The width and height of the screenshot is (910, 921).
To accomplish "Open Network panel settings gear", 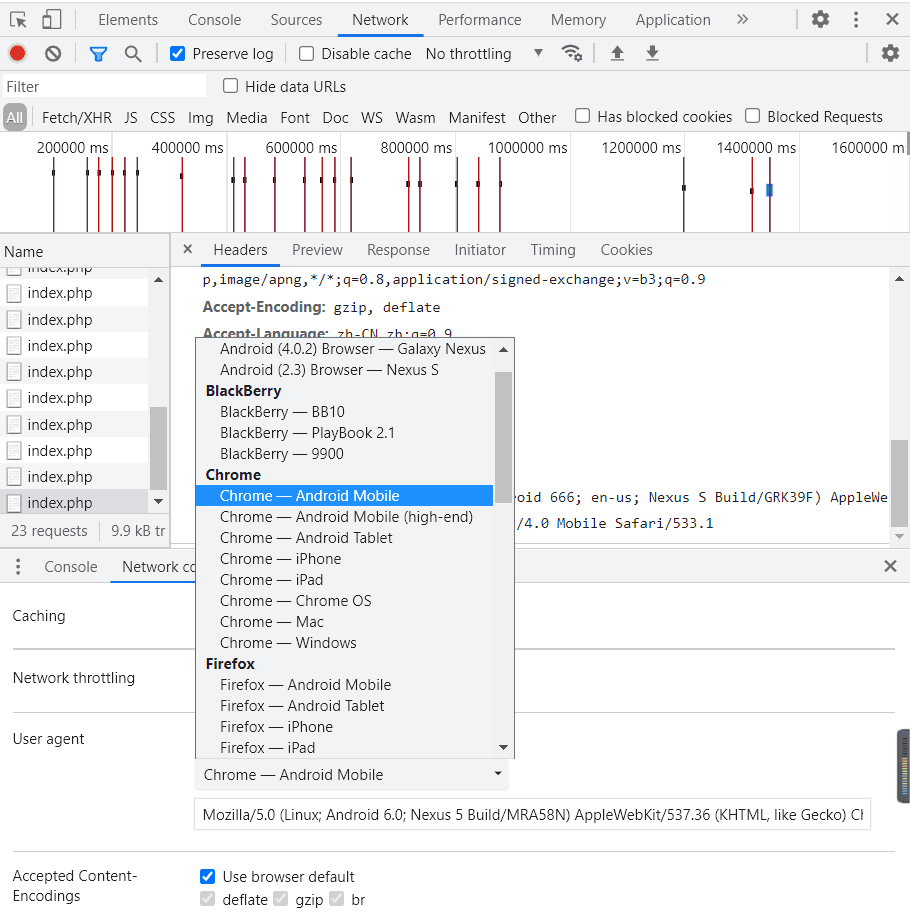I will tap(890, 53).
